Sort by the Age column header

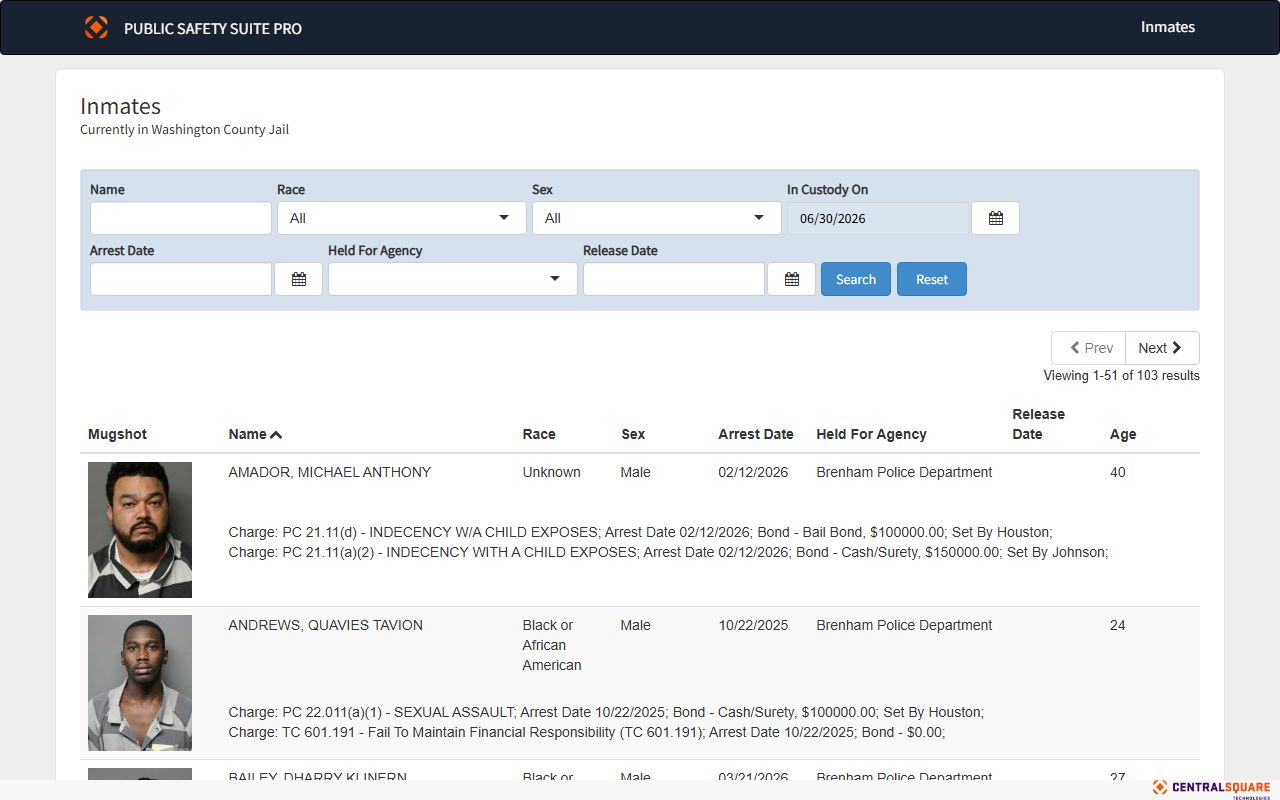point(1123,434)
